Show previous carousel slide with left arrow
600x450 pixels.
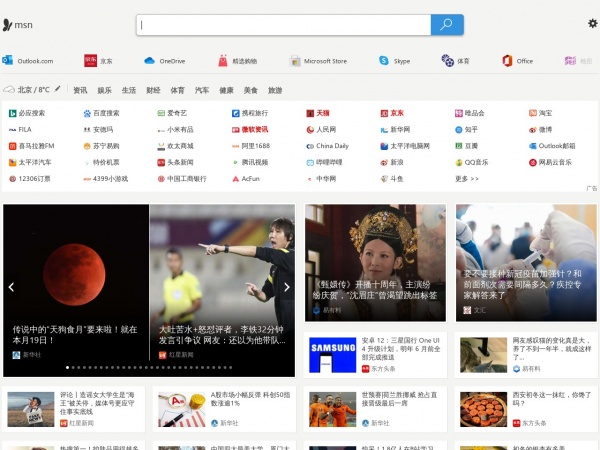(12, 287)
